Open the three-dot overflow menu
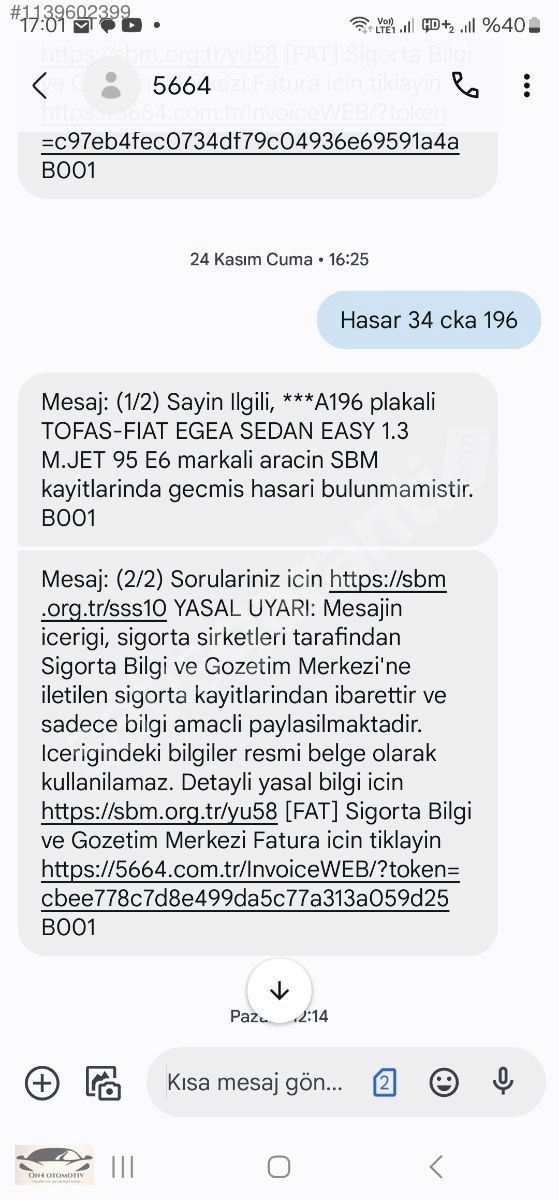Viewport: 559px width, 1200px height. point(526,86)
